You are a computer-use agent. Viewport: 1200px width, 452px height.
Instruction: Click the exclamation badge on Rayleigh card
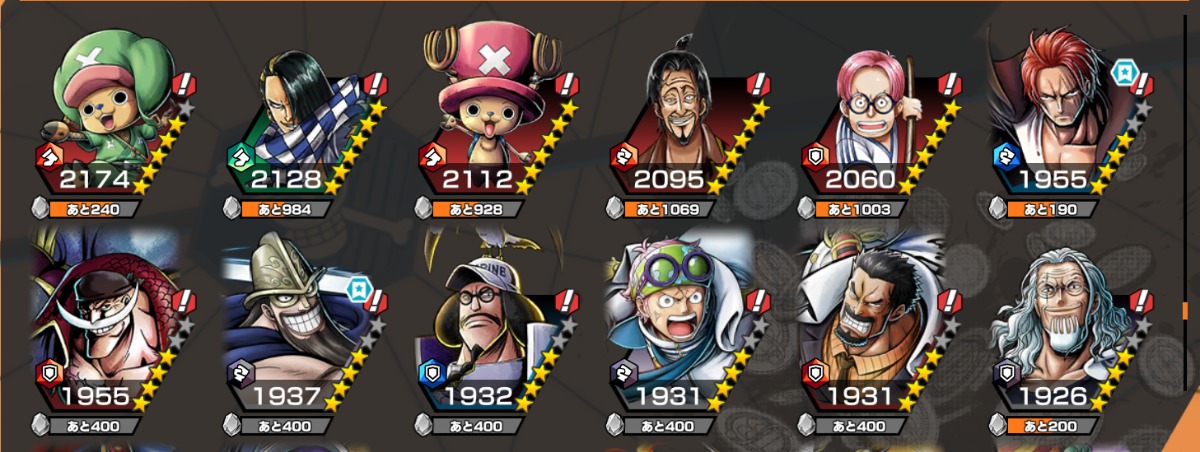[x=1143, y=300]
